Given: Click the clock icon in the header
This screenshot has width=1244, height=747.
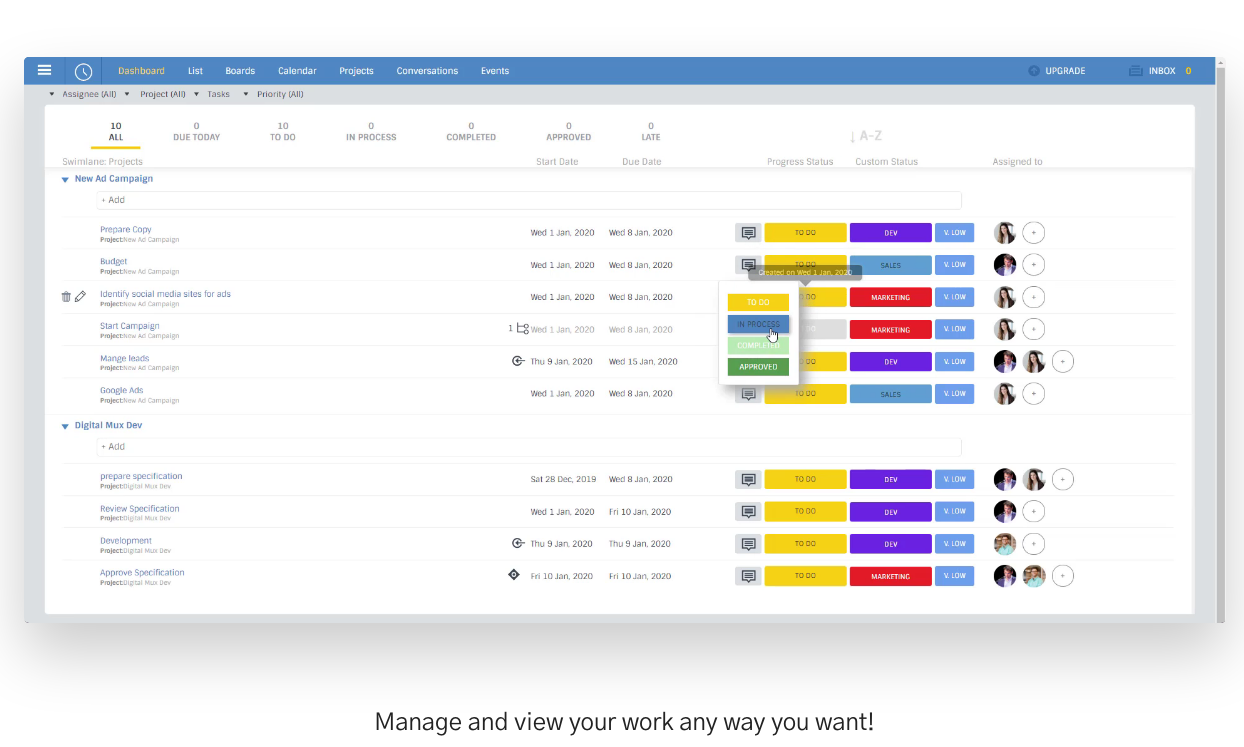Looking at the screenshot, I should (x=83, y=71).
